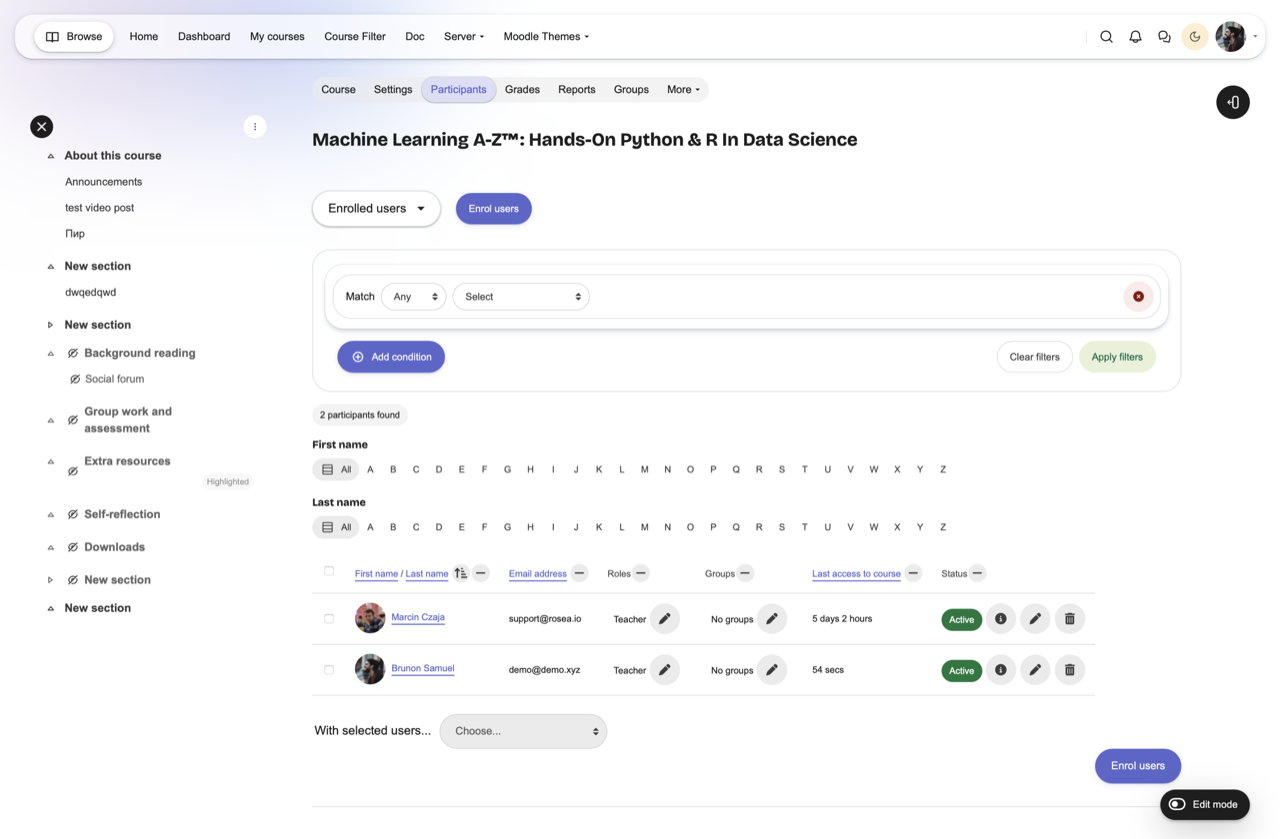1280x839 pixels.
Task: Tick the select-all participants checkbox
Action: 329,571
